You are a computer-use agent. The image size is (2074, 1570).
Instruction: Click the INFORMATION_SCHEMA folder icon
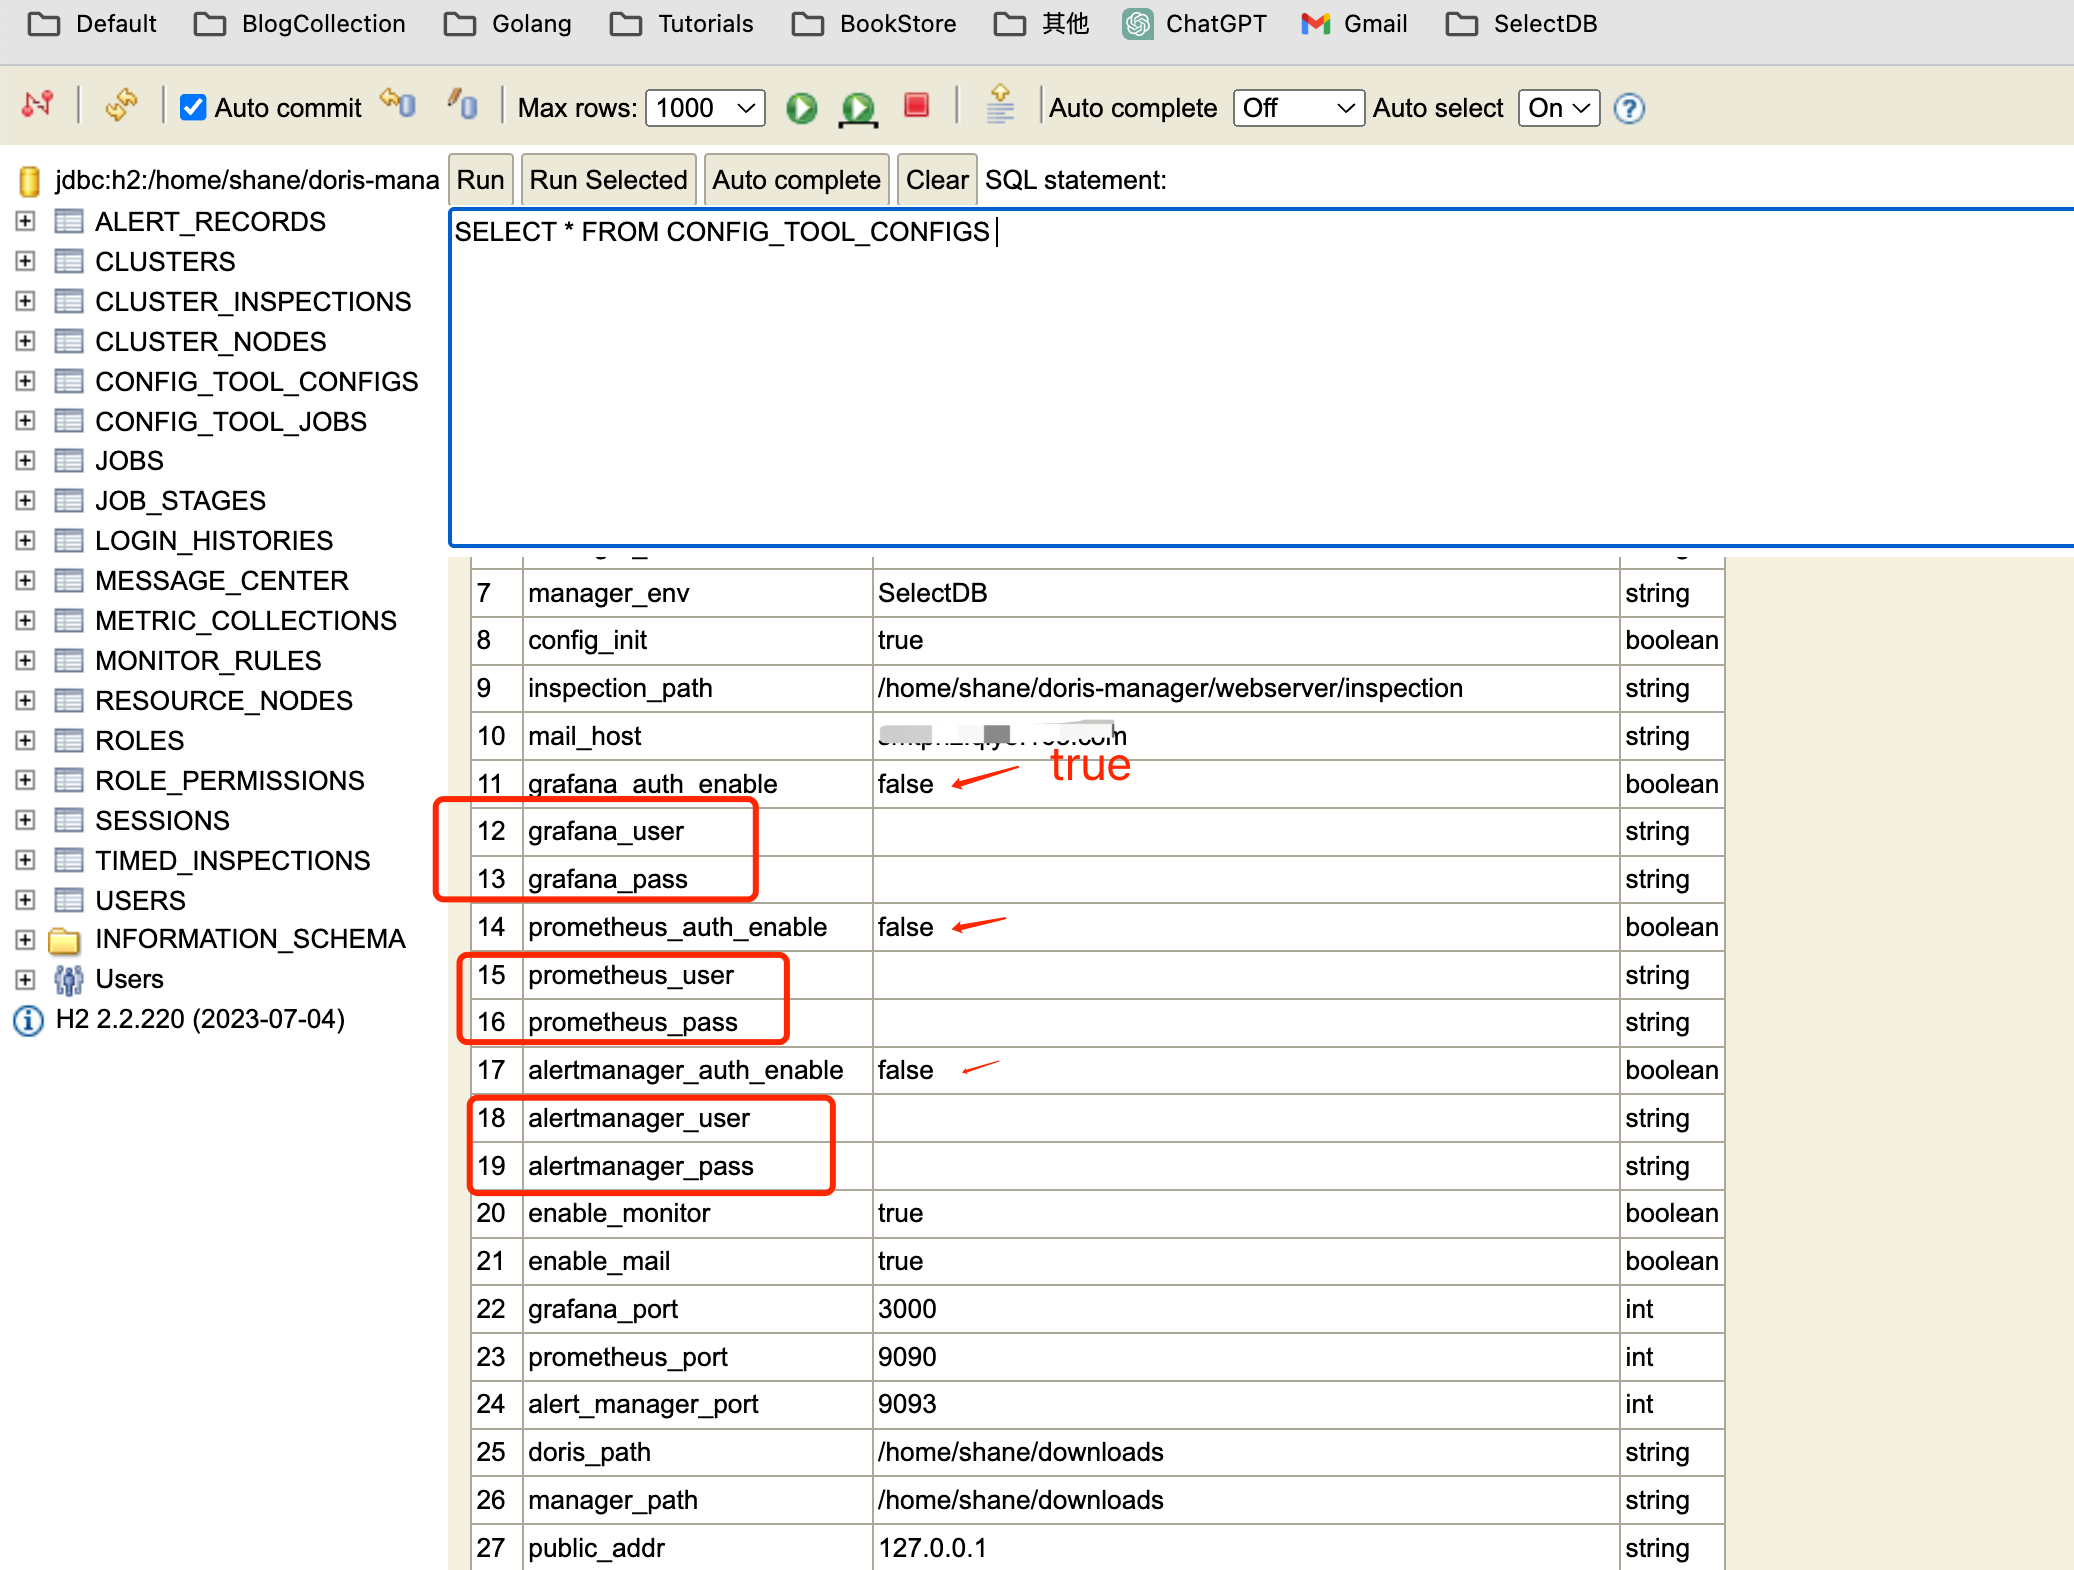pos(65,940)
